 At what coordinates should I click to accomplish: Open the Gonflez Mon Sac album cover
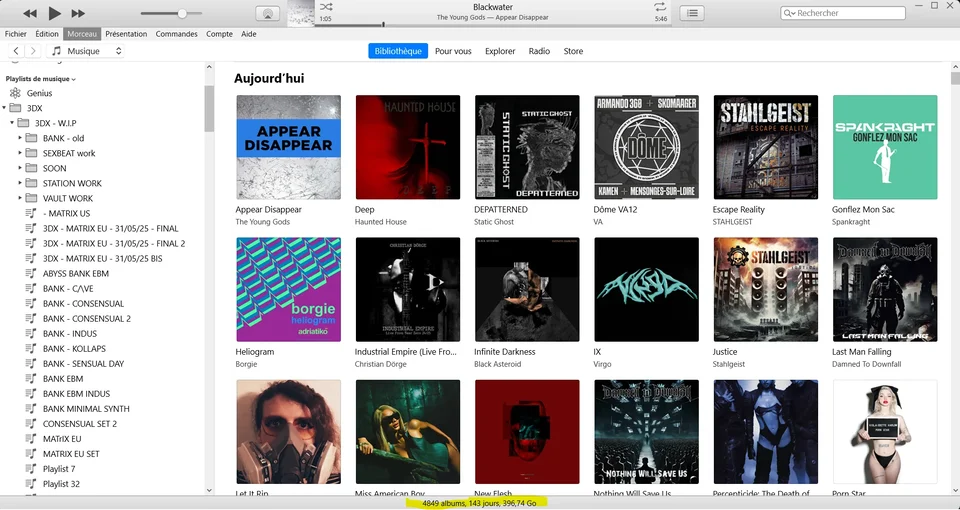click(885, 147)
